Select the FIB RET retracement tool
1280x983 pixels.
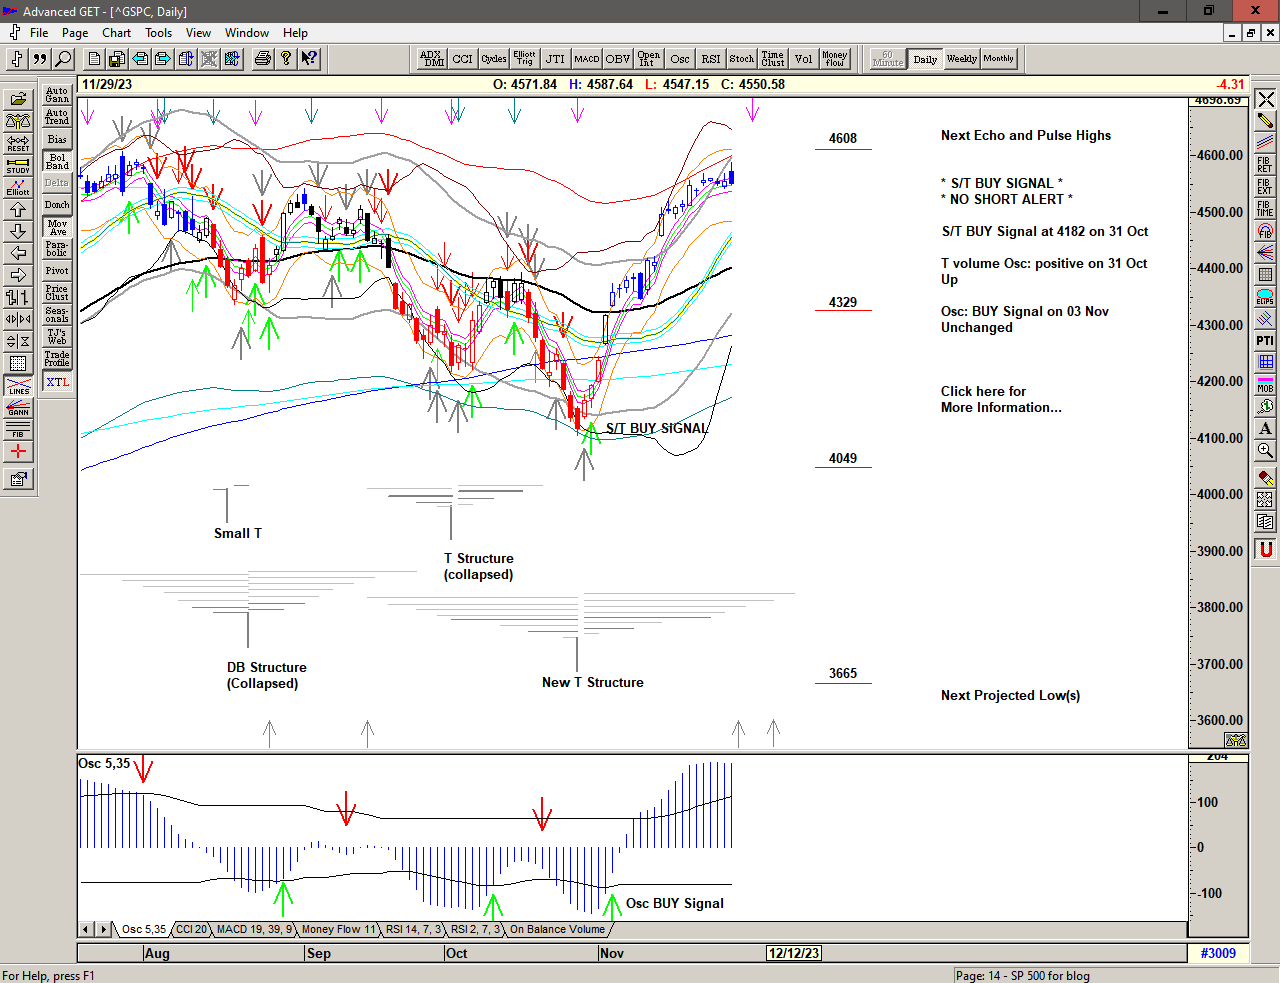pos(1265,165)
